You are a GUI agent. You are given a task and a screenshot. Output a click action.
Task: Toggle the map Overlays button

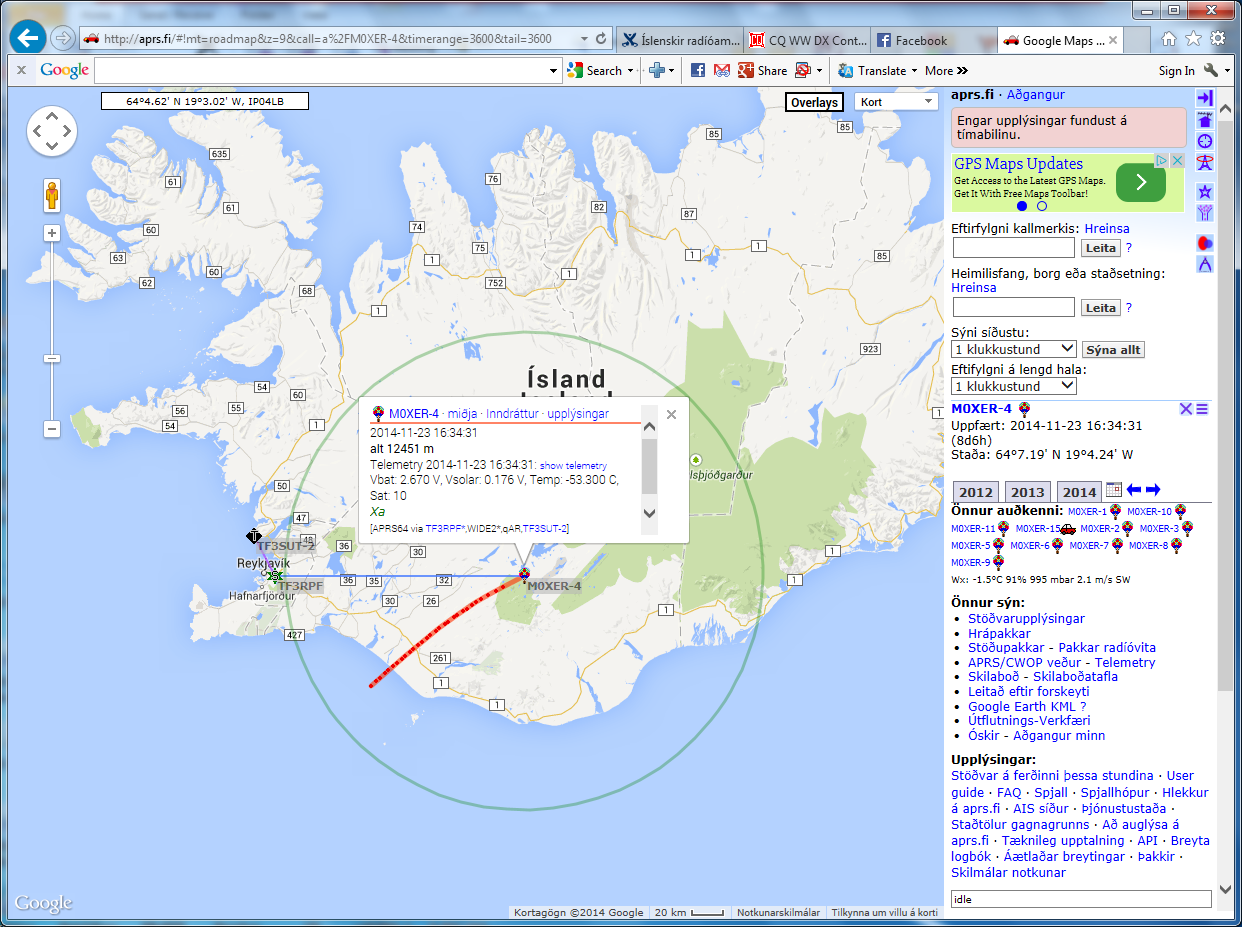coord(813,102)
